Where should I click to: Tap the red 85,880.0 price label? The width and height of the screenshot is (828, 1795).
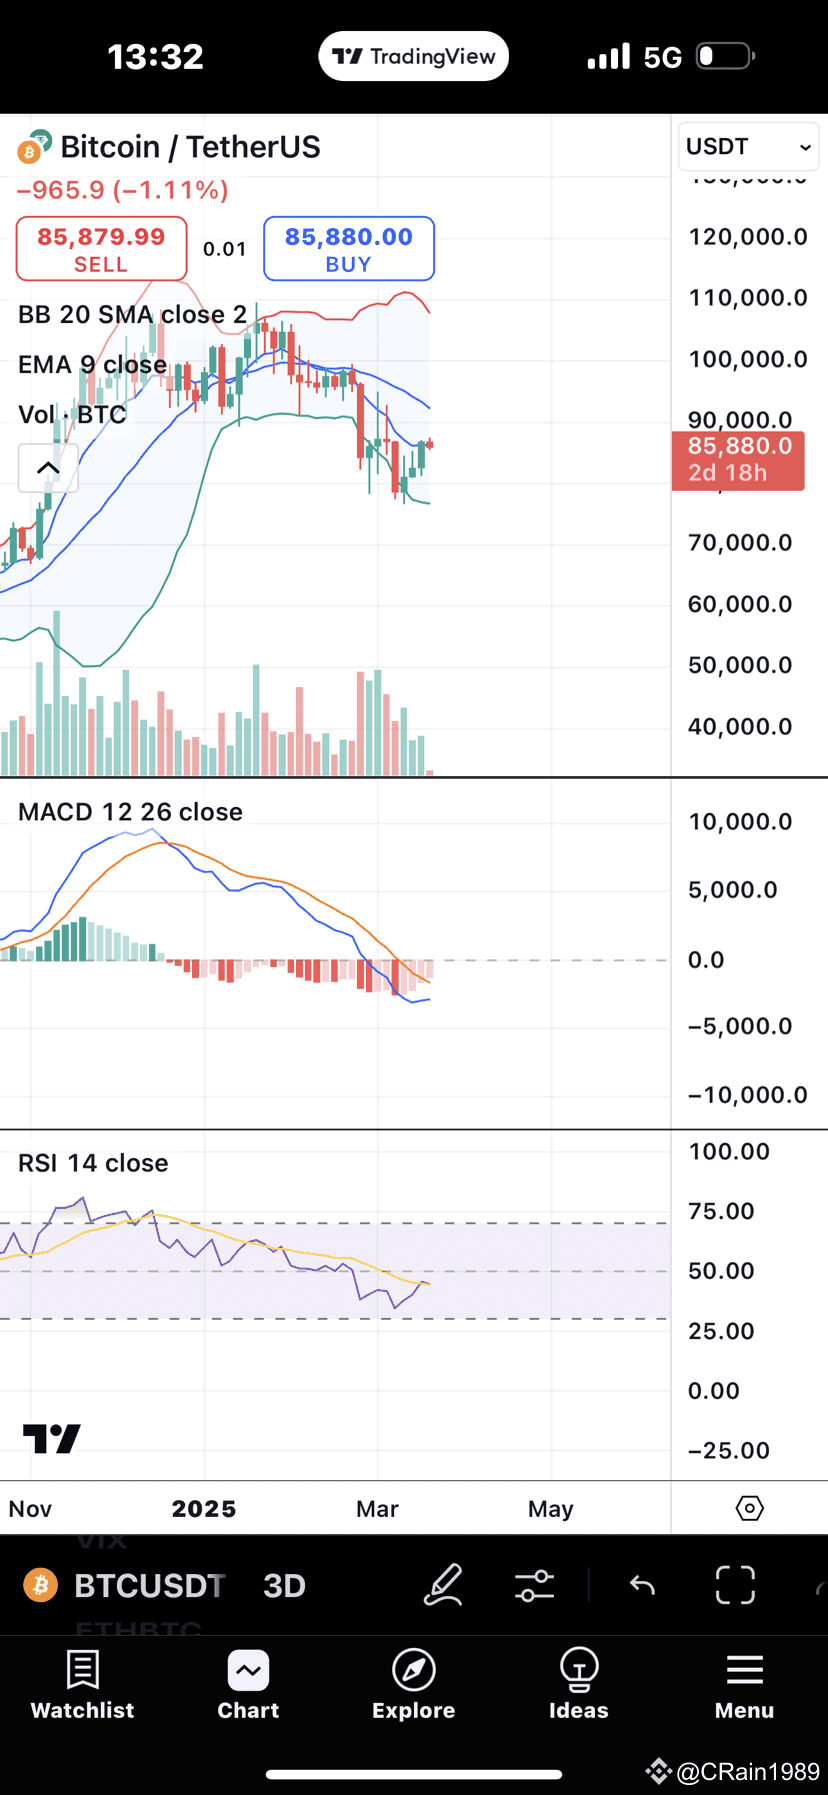738,460
